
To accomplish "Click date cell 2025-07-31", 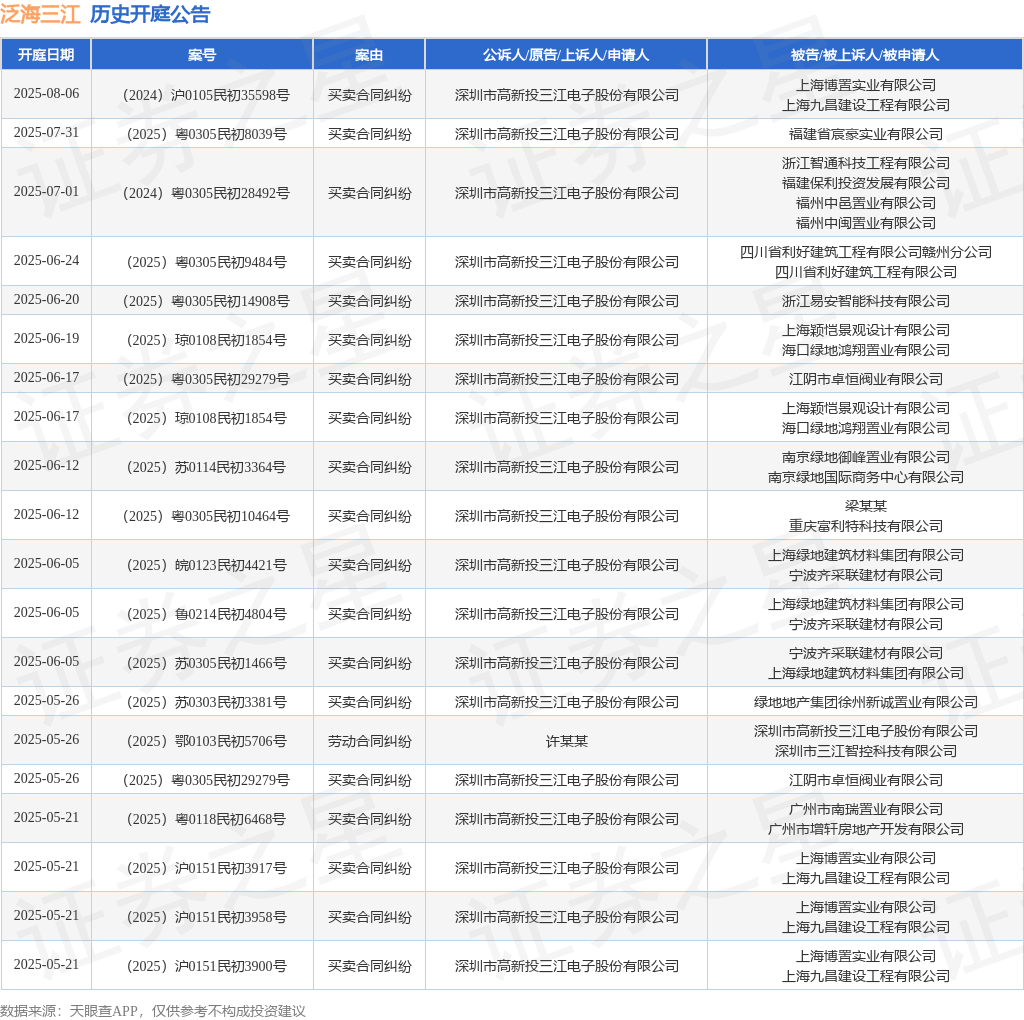I will pos(46,133).
